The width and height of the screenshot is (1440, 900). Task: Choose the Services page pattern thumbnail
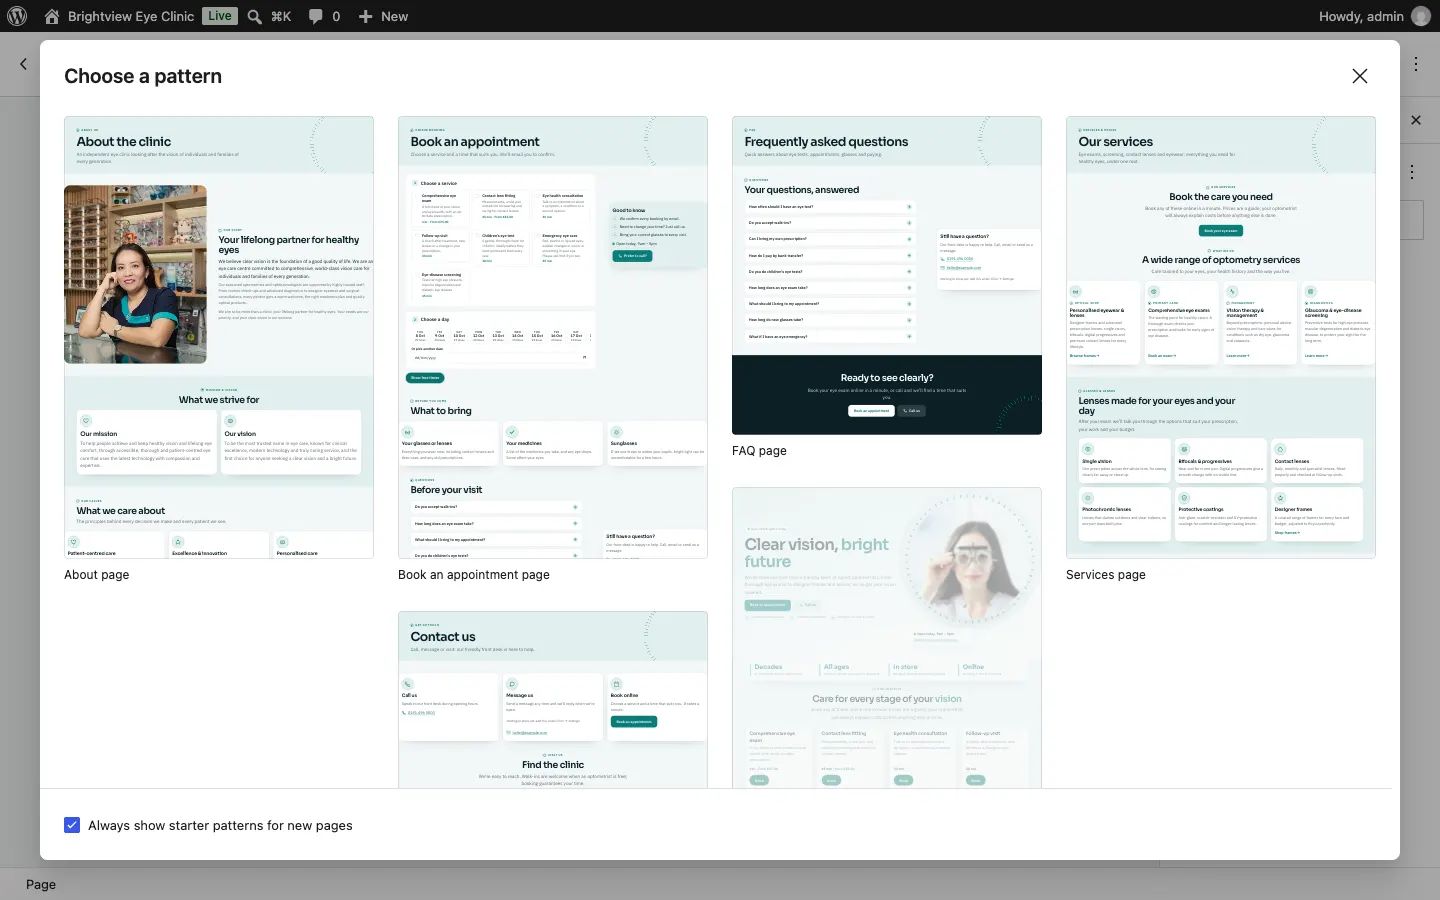(x=1221, y=337)
